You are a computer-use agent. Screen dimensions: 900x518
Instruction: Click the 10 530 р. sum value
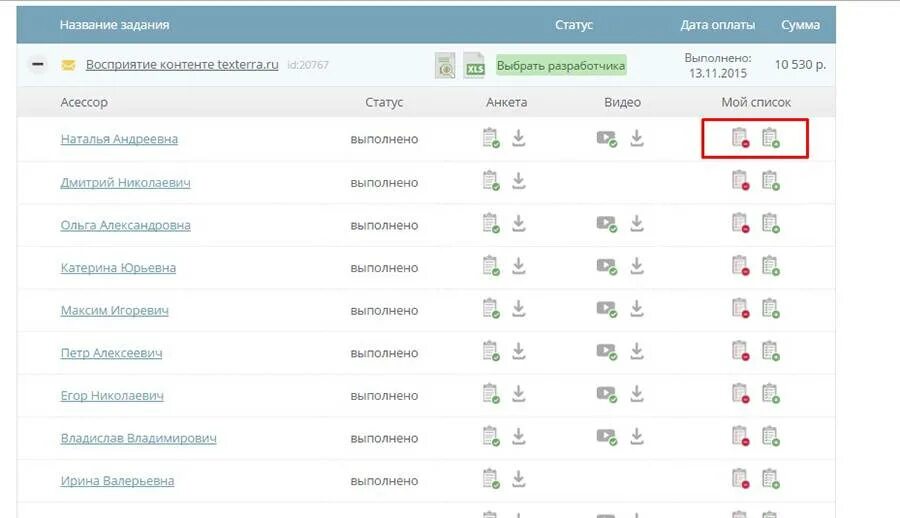pyautogui.click(x=800, y=64)
